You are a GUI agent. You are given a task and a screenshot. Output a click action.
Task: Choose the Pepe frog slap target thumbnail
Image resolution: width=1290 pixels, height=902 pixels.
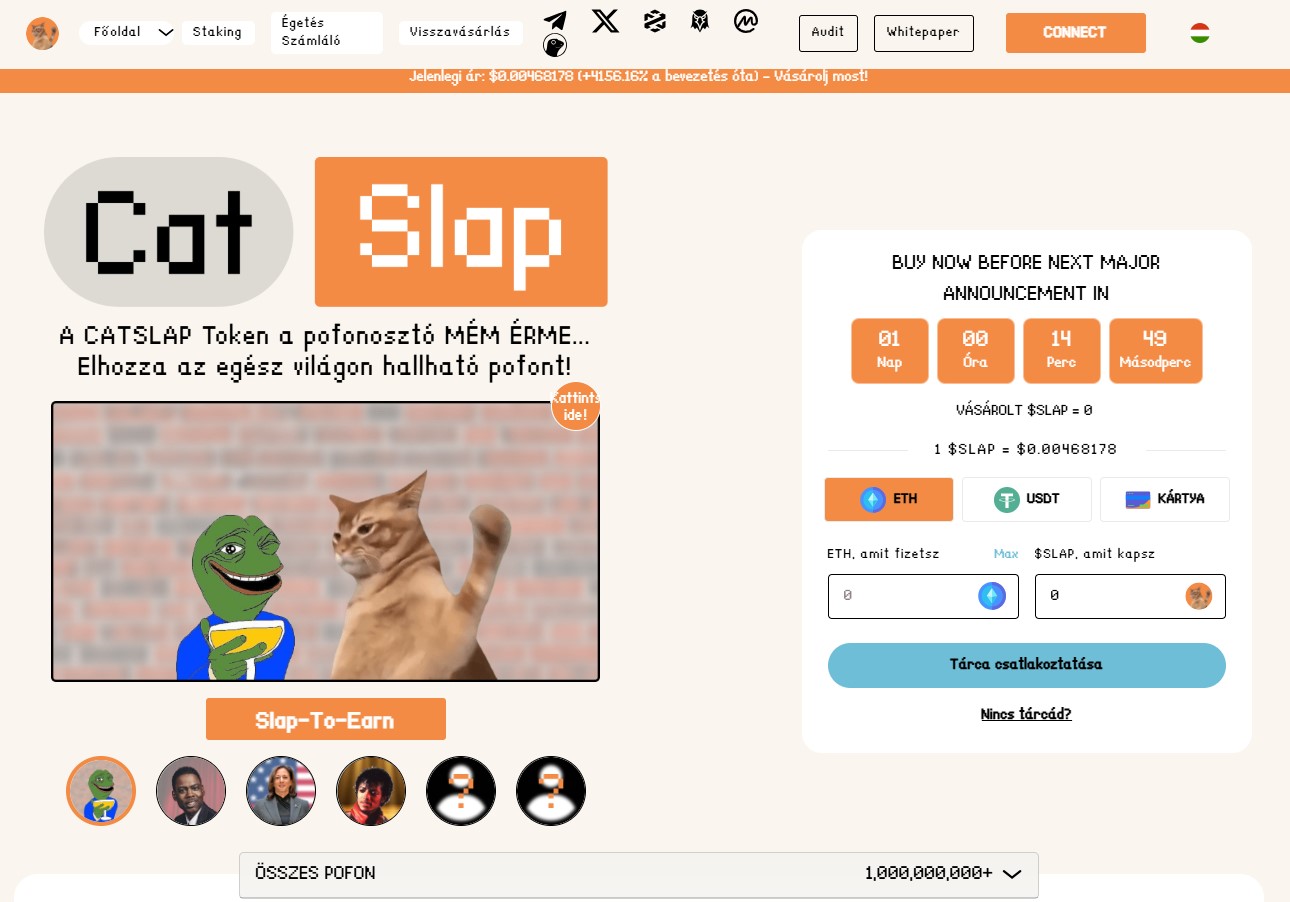point(101,791)
